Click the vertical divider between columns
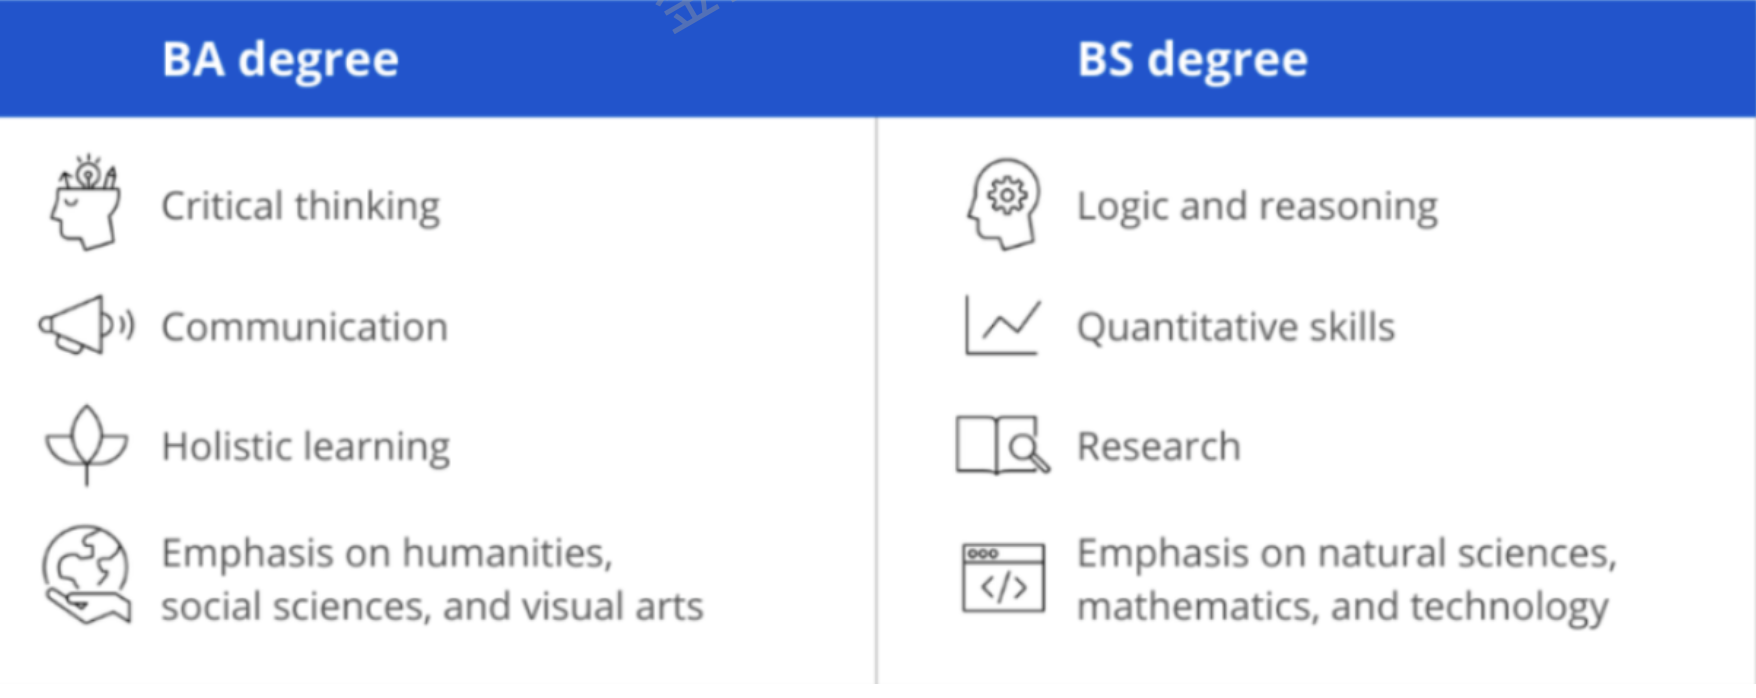The image size is (1756, 698). (877, 400)
